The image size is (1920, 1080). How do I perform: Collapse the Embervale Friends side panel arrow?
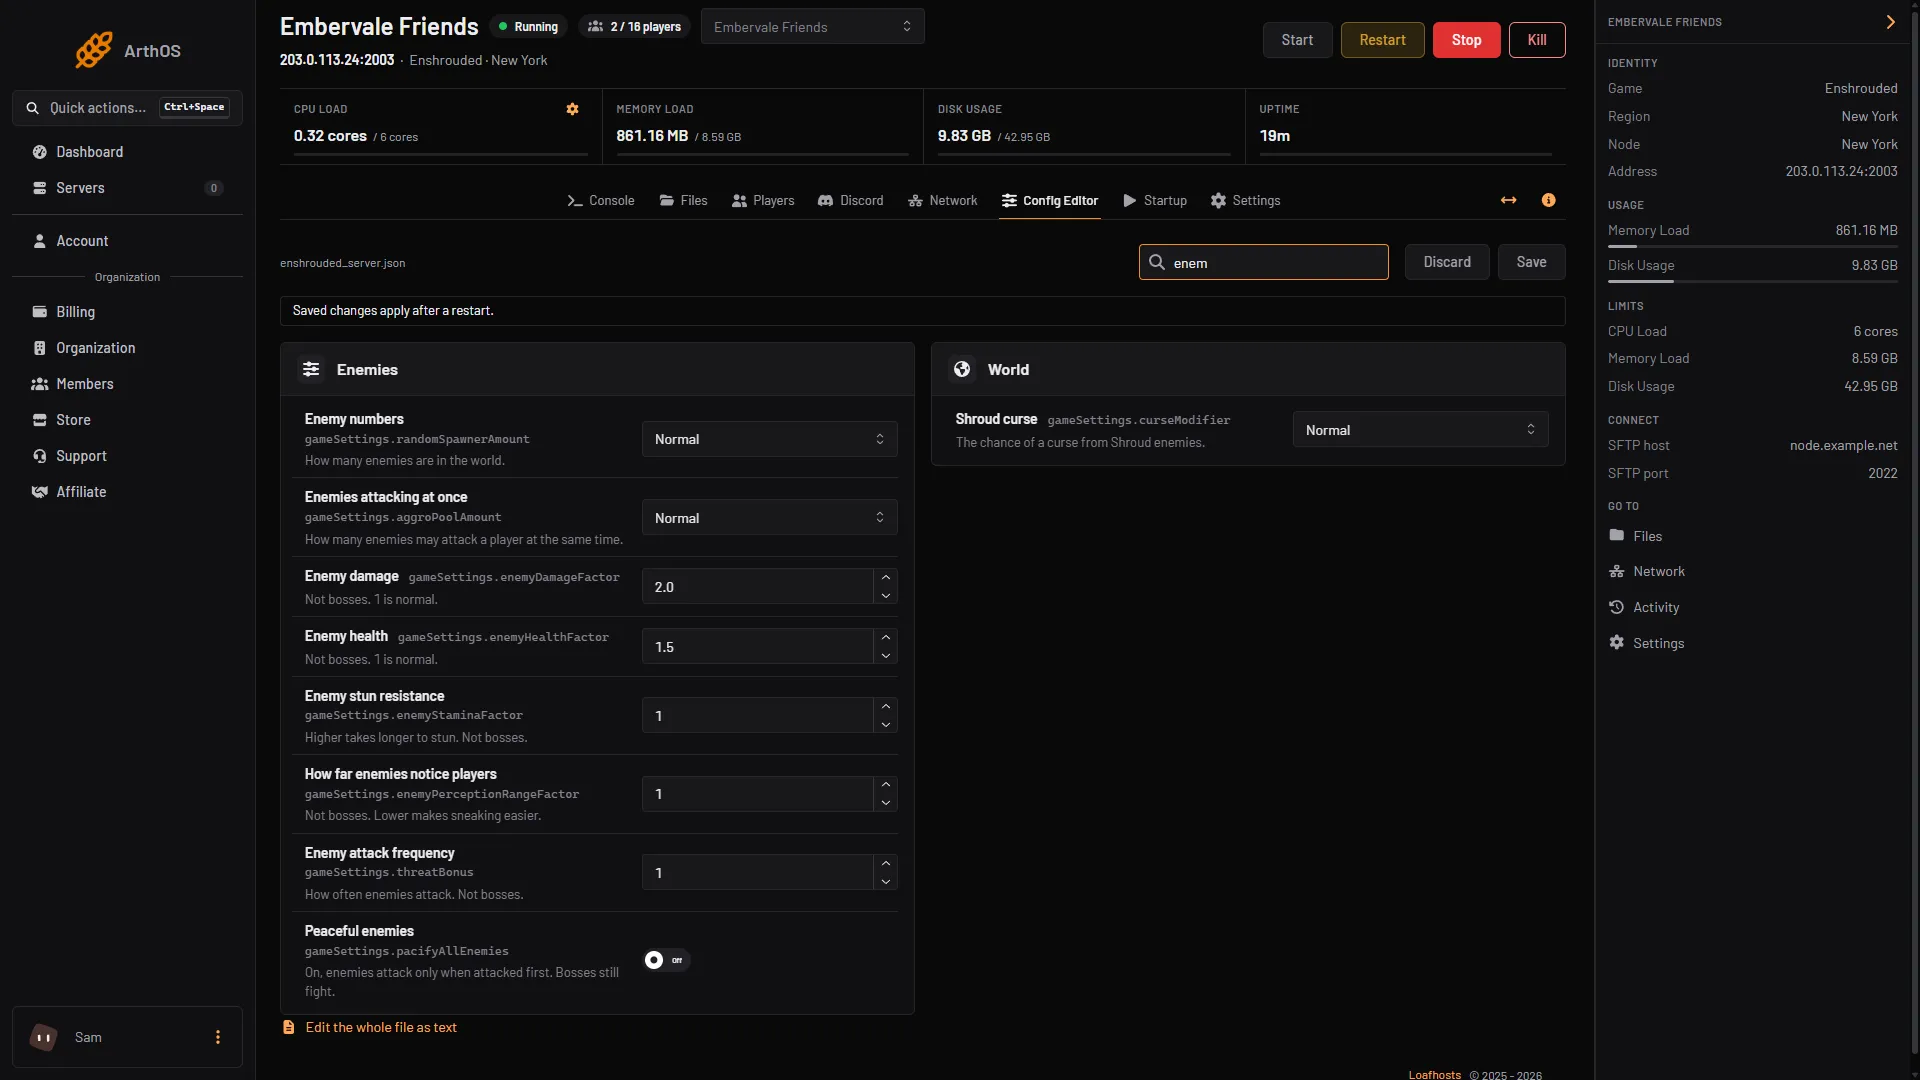click(1891, 22)
